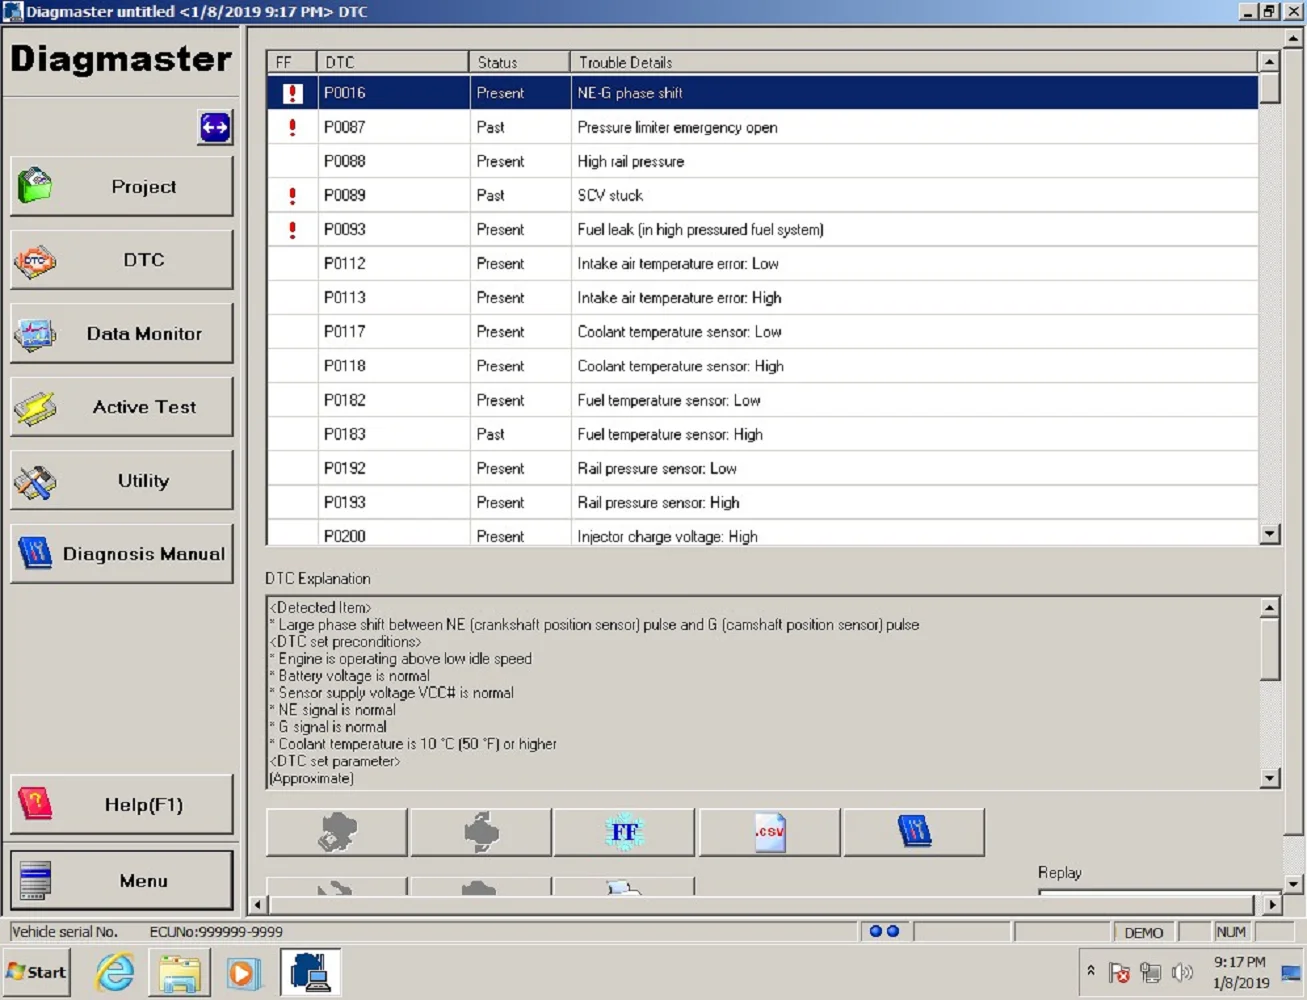
Task: Open the DTC section in the sidebar
Action: pyautogui.click(x=122, y=260)
